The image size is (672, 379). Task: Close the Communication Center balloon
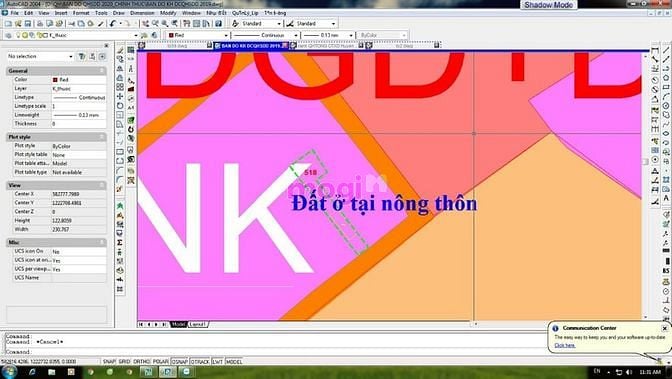[x=664, y=328]
